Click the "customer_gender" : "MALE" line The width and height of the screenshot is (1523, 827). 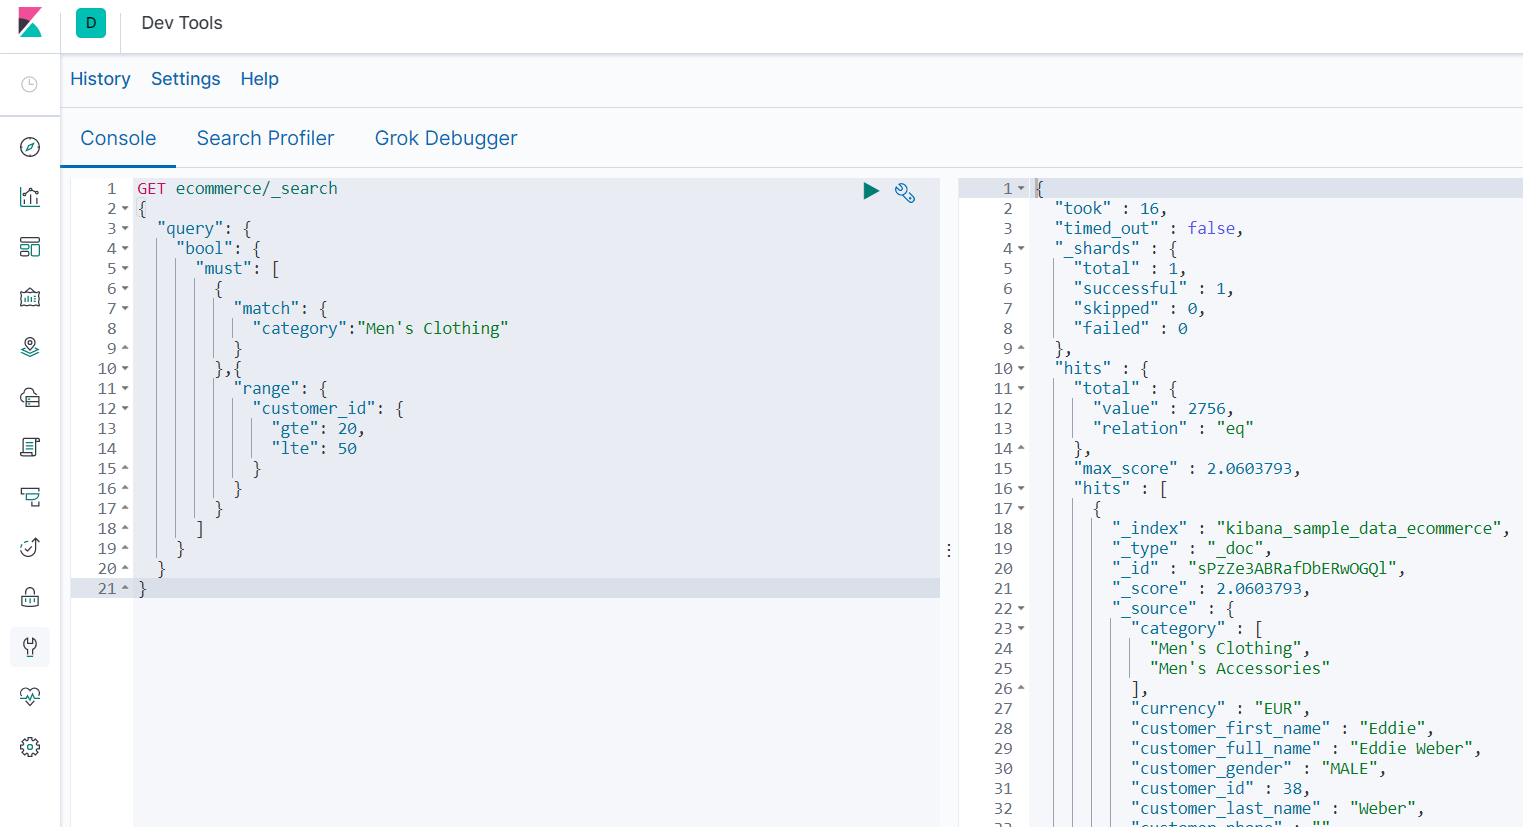(1258, 768)
